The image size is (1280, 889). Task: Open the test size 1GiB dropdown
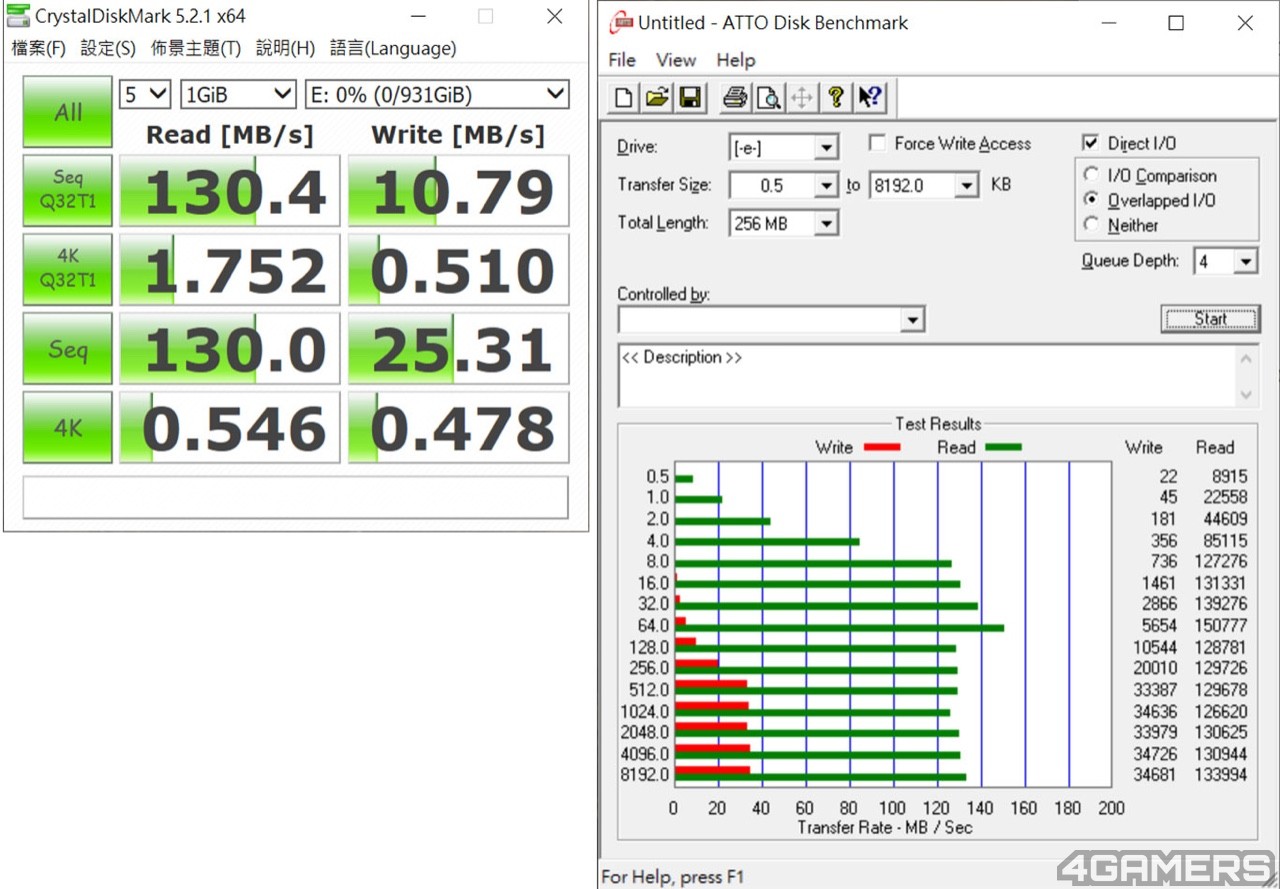point(238,95)
